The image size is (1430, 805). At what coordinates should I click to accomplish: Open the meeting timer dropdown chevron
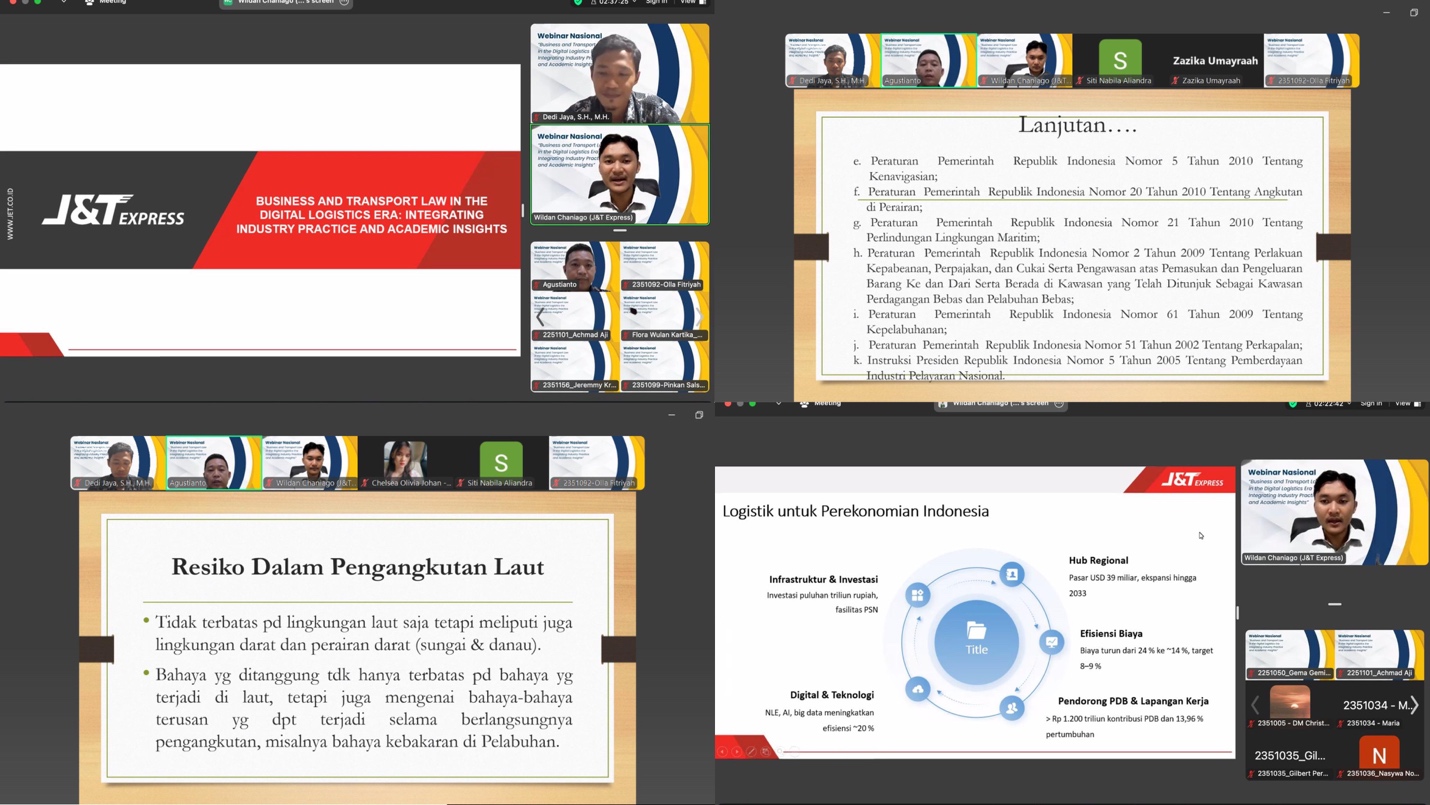point(634,4)
